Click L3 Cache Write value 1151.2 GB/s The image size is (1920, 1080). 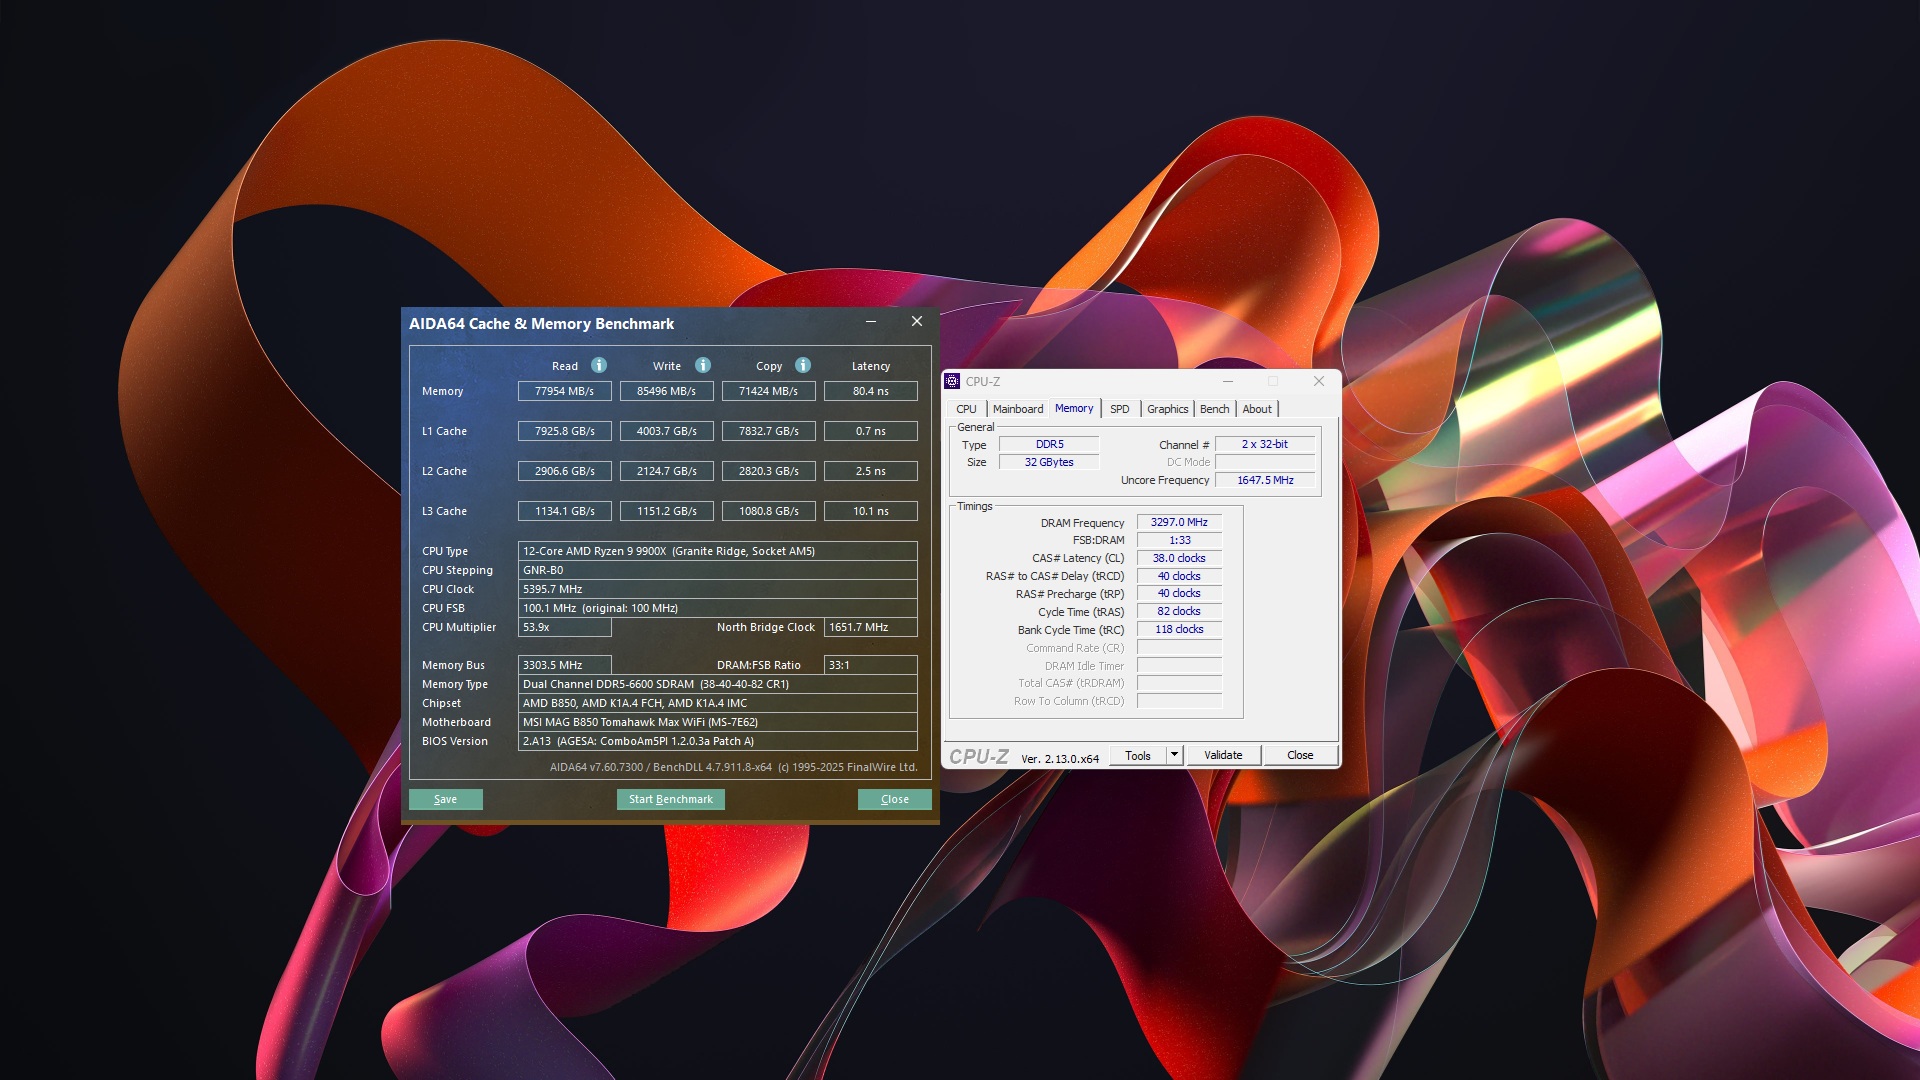click(x=667, y=511)
